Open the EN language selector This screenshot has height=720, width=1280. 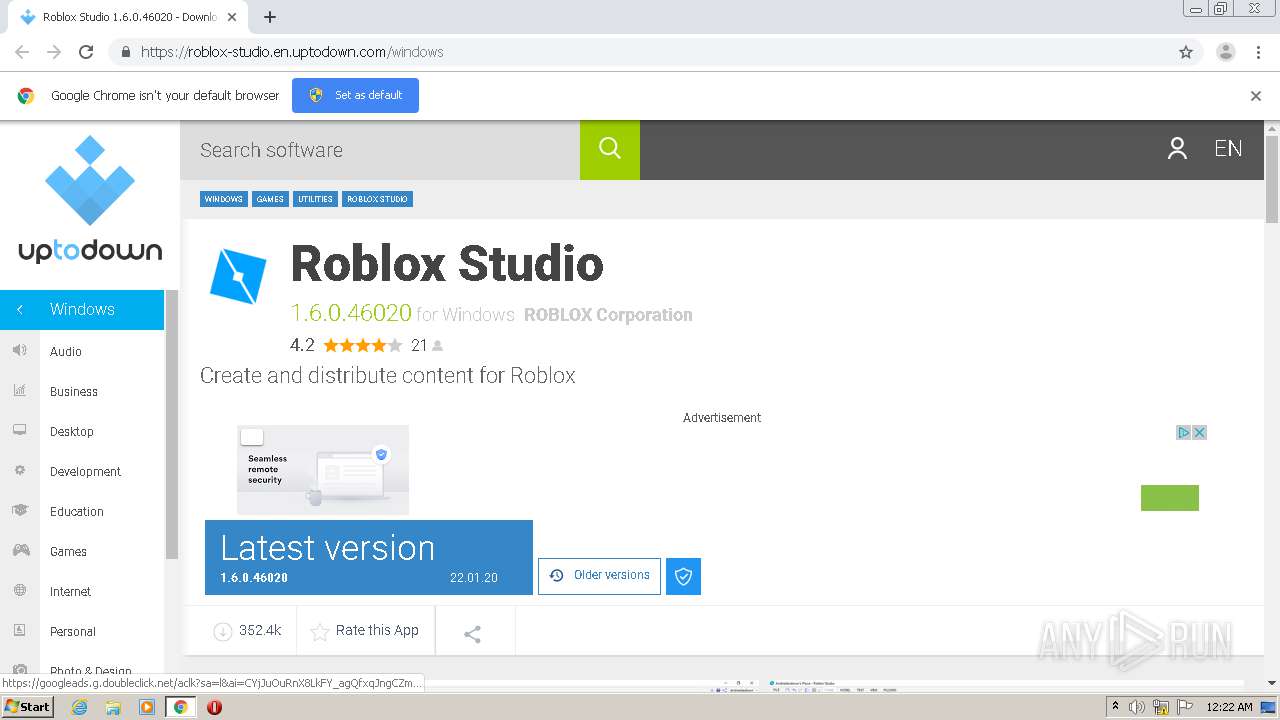coord(1228,149)
